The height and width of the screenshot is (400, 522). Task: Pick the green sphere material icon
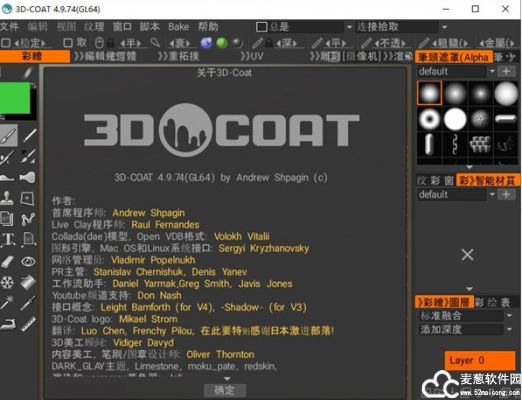pos(222,43)
